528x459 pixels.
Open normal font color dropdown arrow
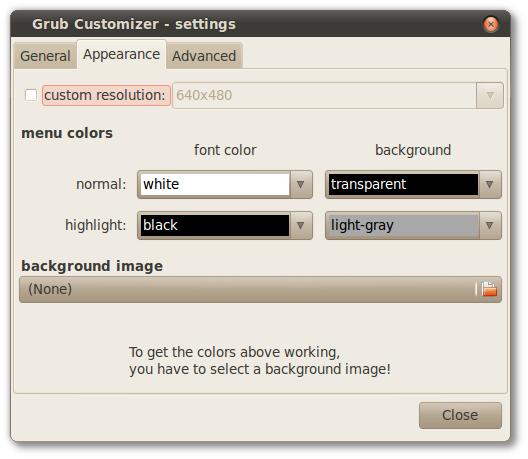(300, 185)
